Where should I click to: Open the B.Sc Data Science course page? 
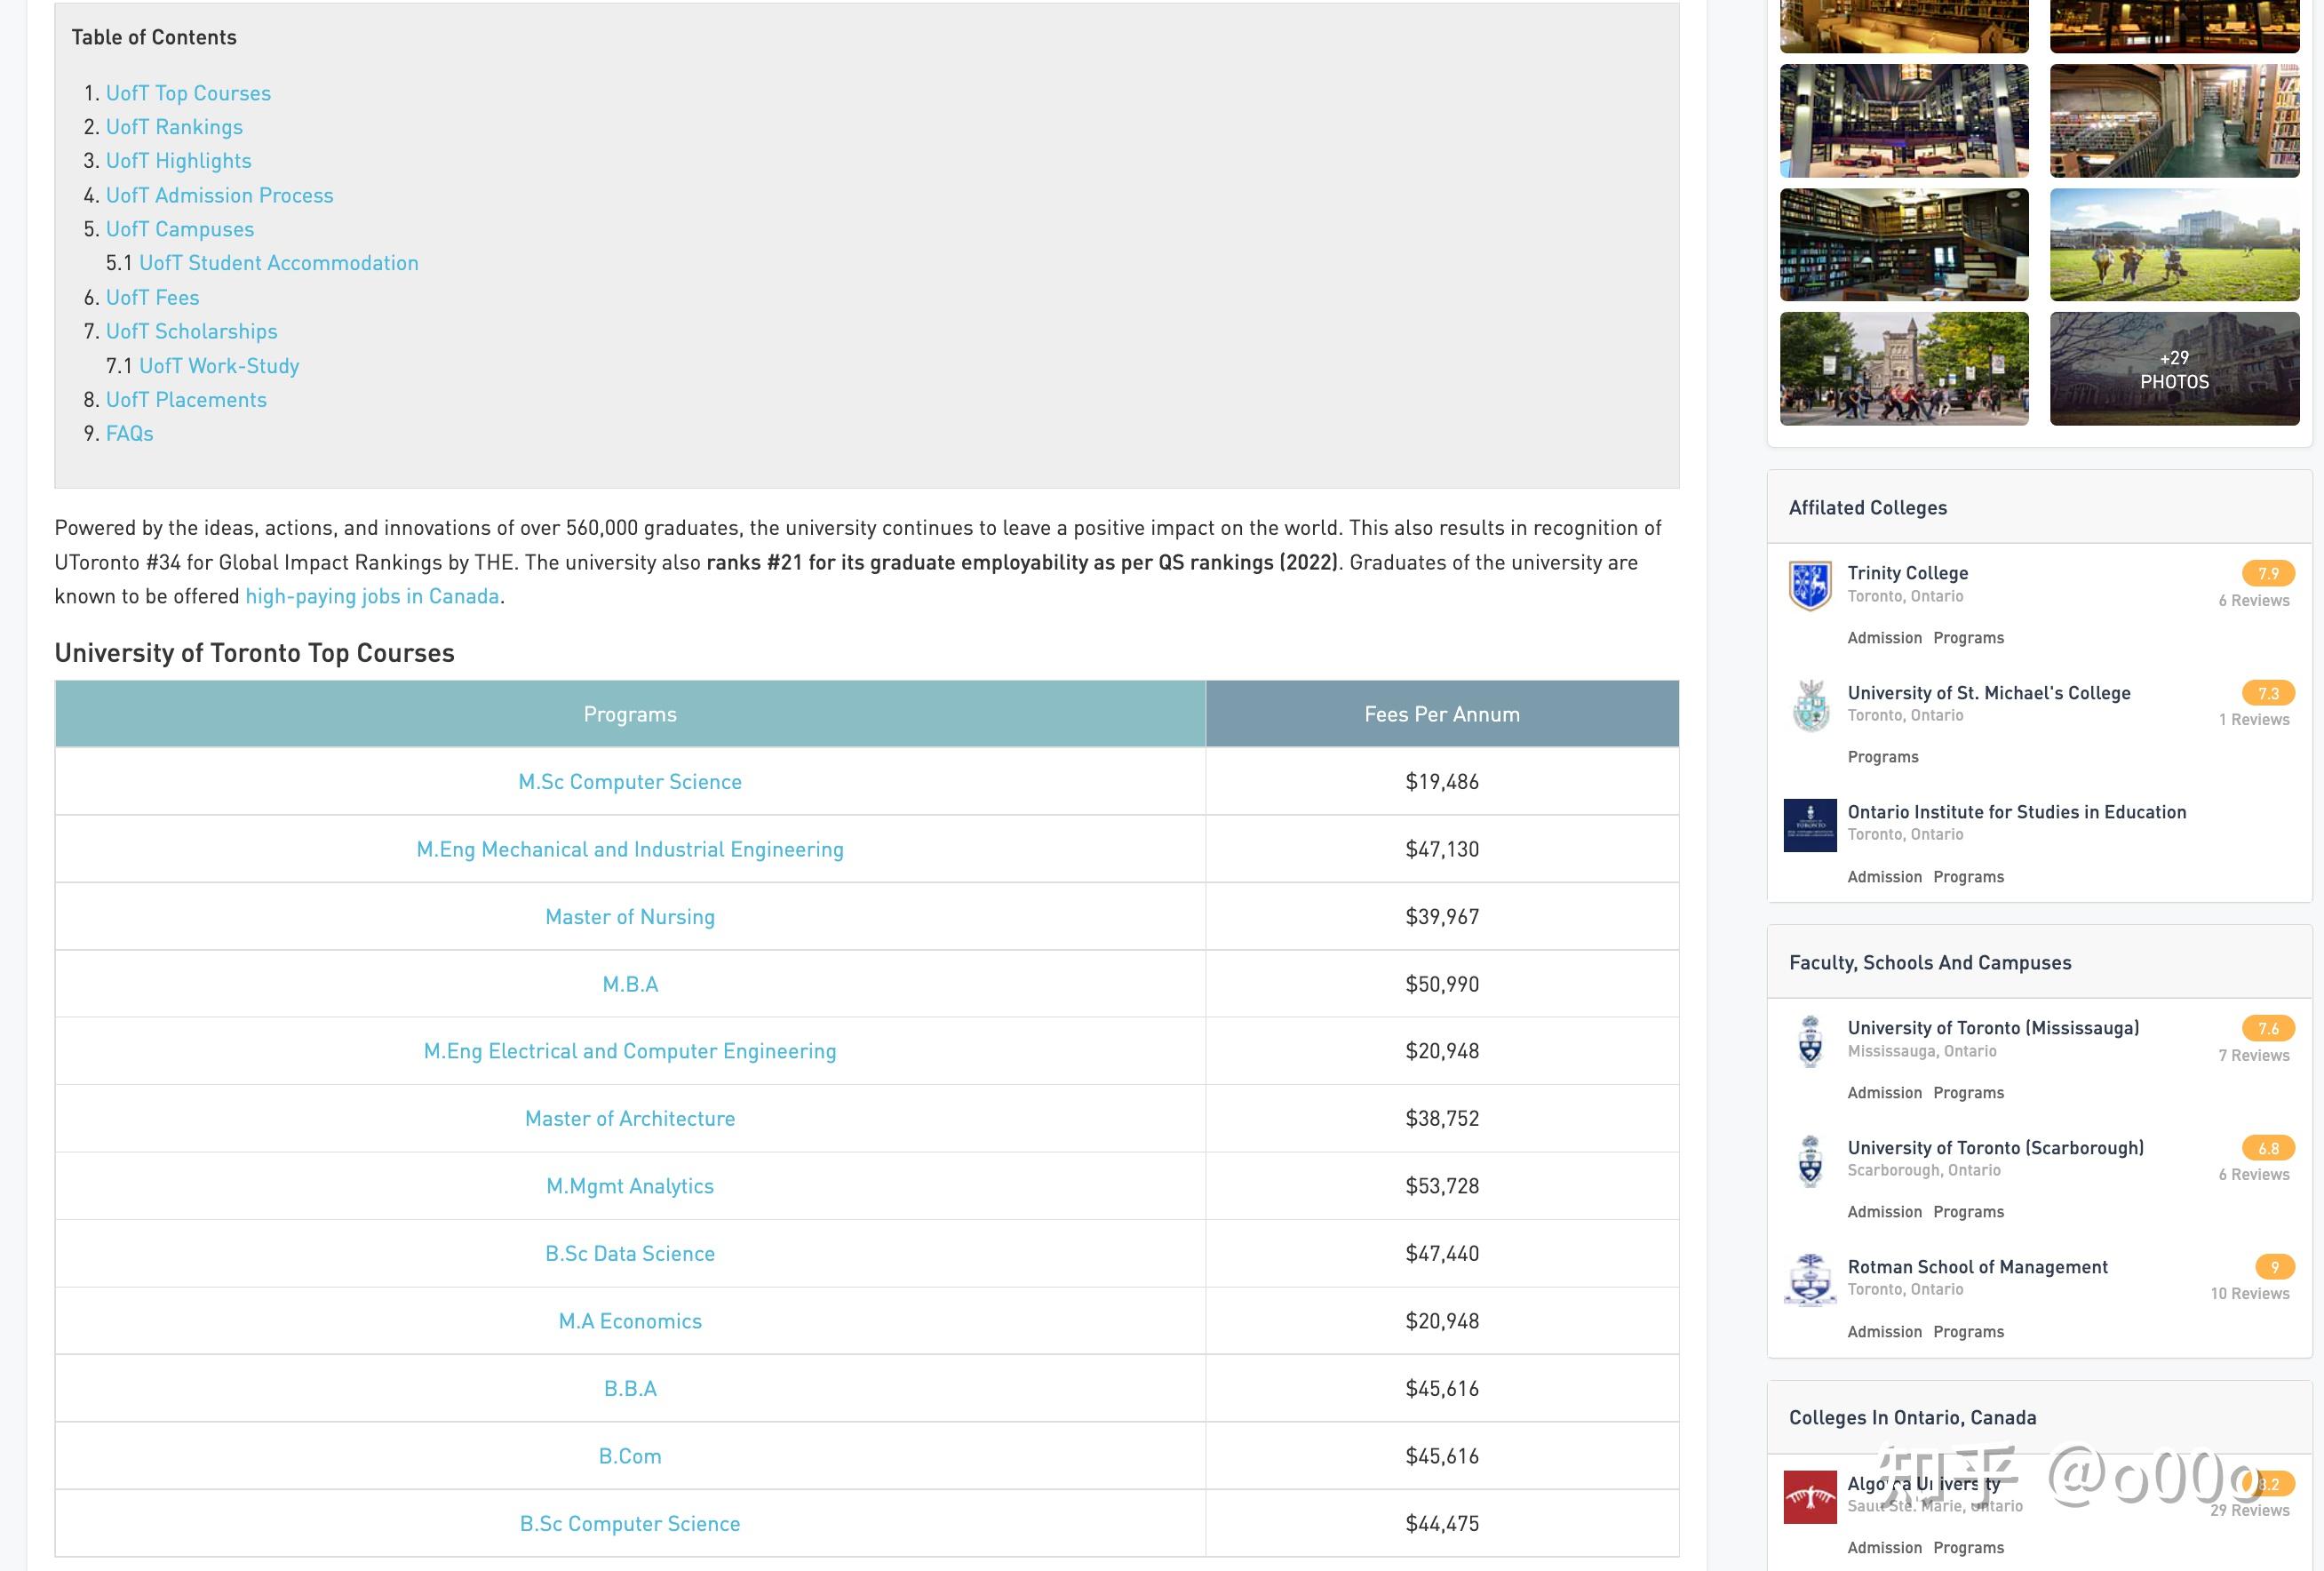(x=630, y=1254)
